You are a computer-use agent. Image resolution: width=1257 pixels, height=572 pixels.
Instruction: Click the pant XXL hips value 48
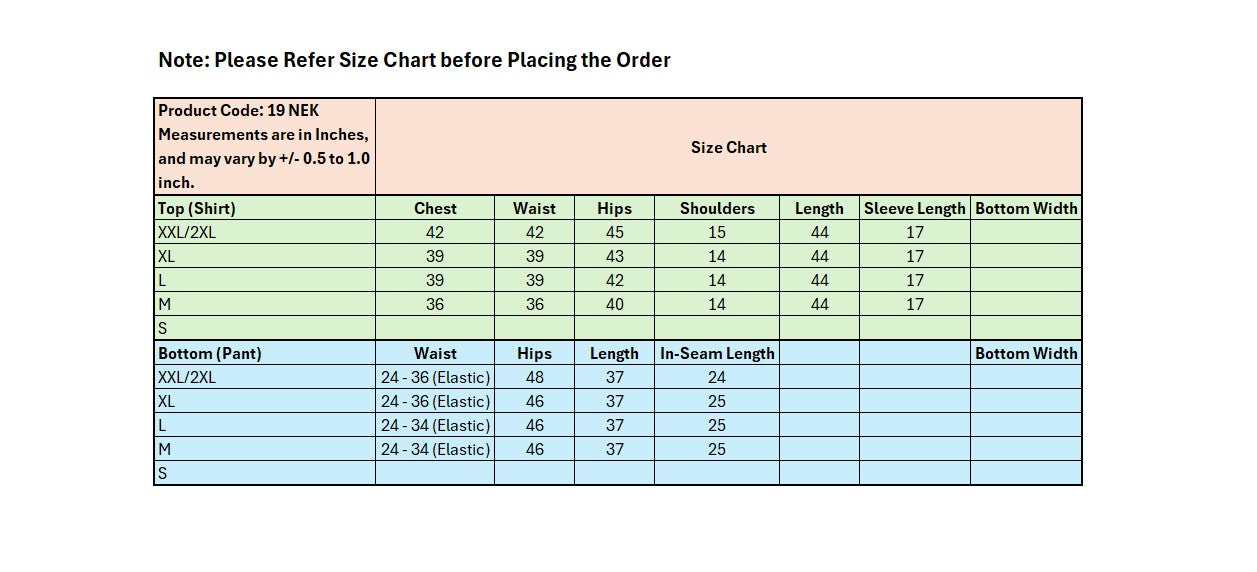click(535, 377)
